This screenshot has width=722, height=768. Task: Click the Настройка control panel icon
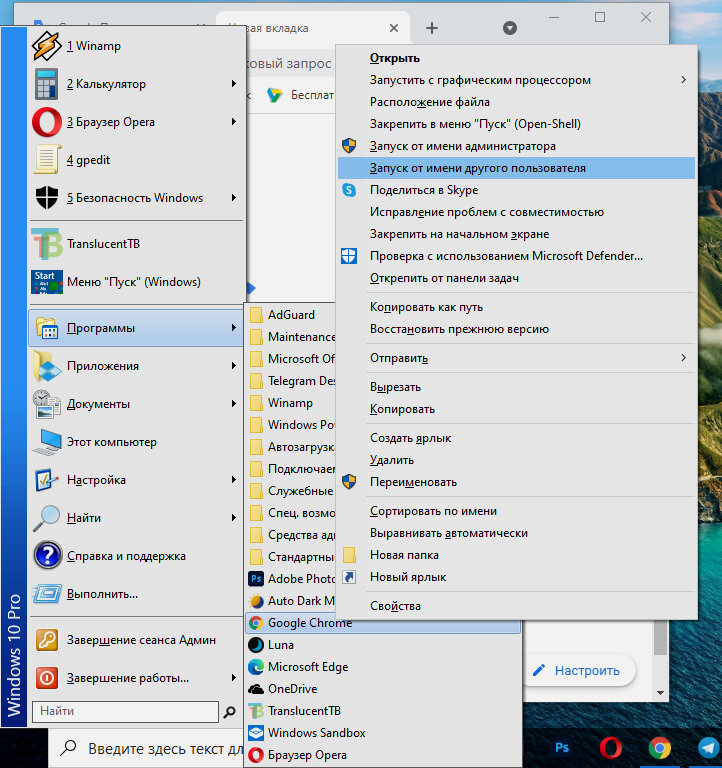point(47,480)
